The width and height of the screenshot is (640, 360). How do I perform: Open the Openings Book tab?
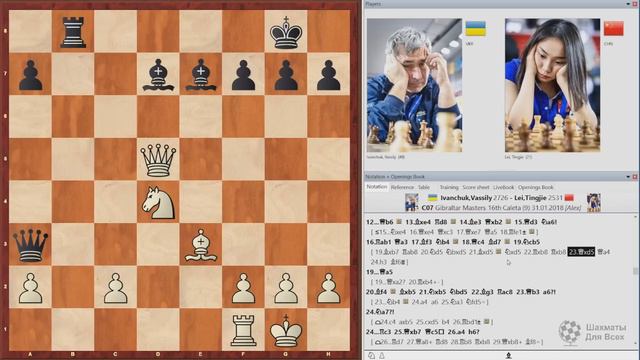click(536, 187)
